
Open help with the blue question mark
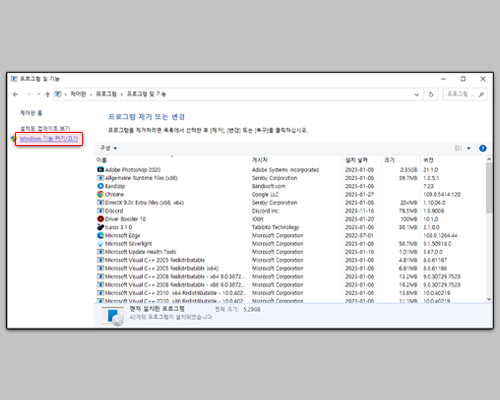pyautogui.click(x=482, y=148)
